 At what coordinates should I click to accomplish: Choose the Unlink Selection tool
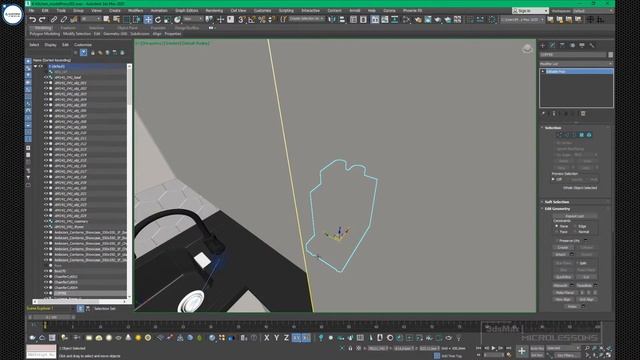pyautogui.click(x=63, y=20)
